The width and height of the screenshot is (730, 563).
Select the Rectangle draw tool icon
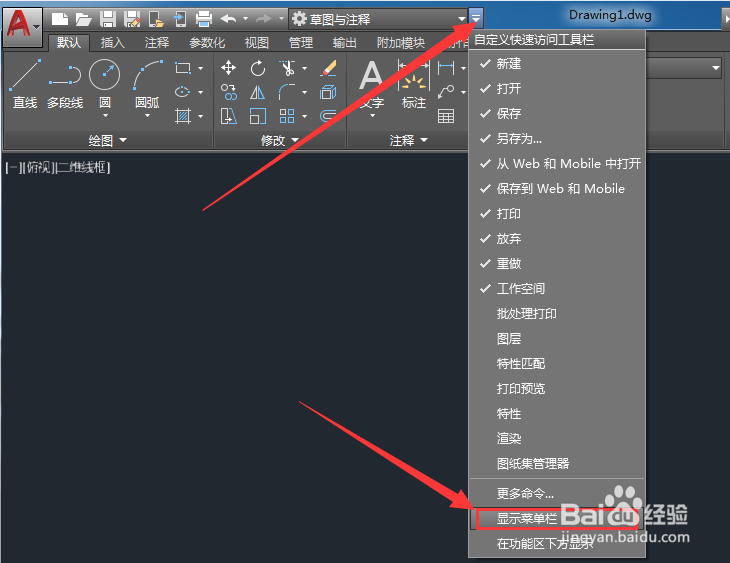(182, 68)
